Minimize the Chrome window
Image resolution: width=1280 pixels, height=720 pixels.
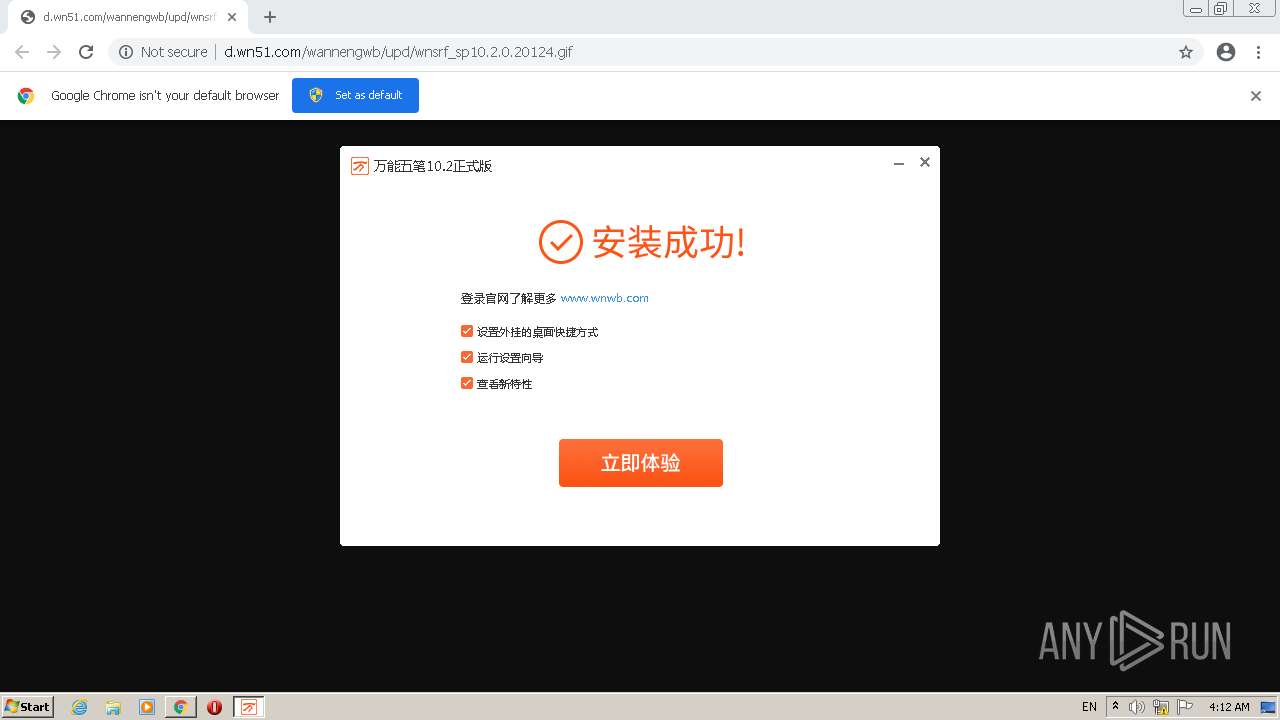[1196, 8]
